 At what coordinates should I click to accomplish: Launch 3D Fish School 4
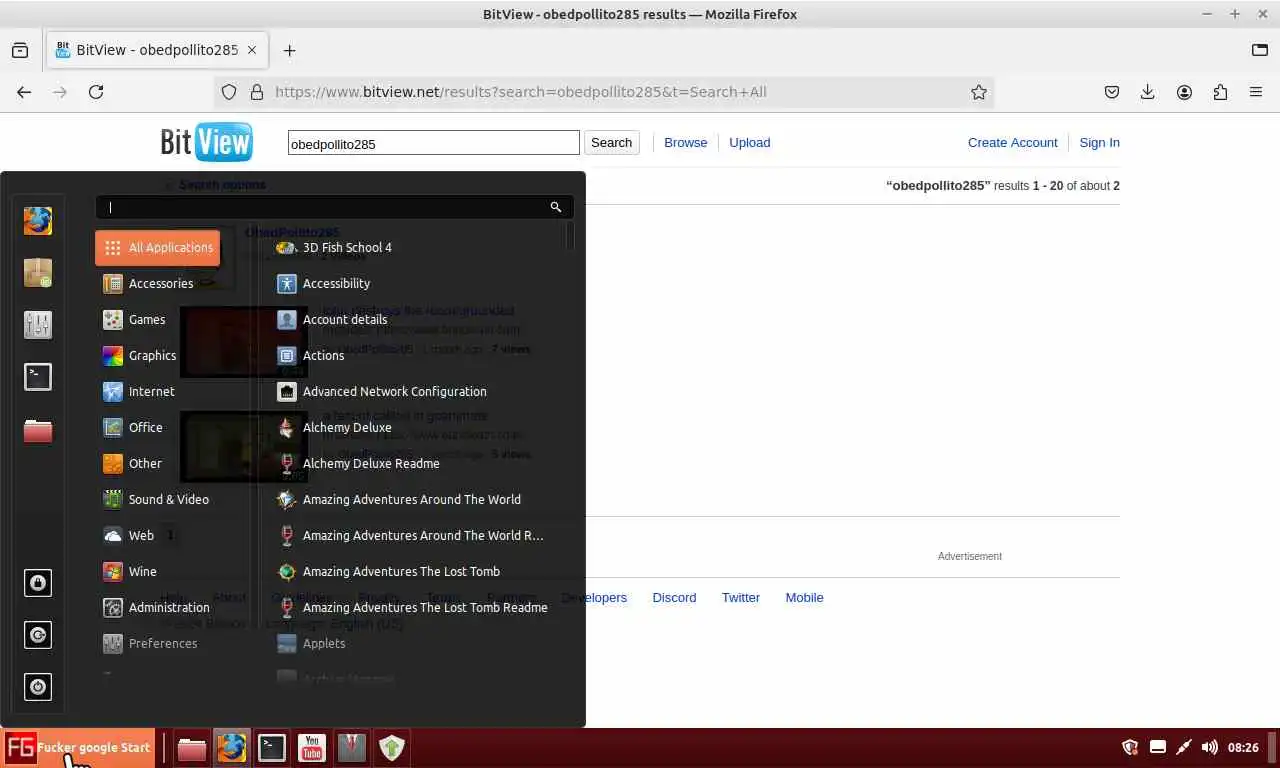(x=415, y=247)
